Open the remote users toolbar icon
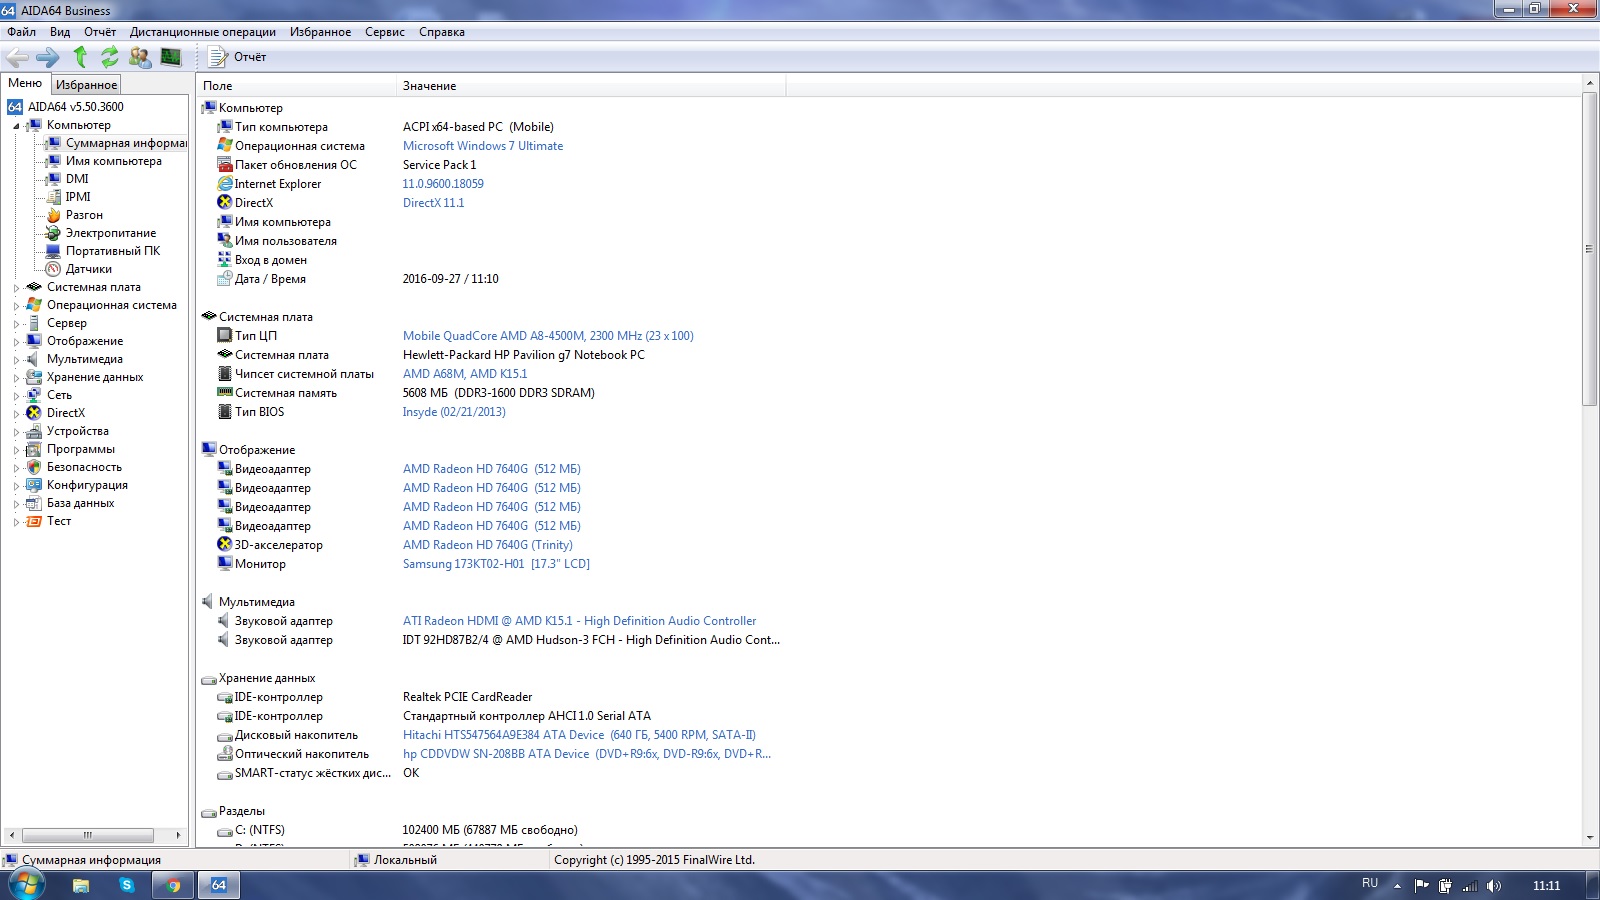 (x=140, y=57)
